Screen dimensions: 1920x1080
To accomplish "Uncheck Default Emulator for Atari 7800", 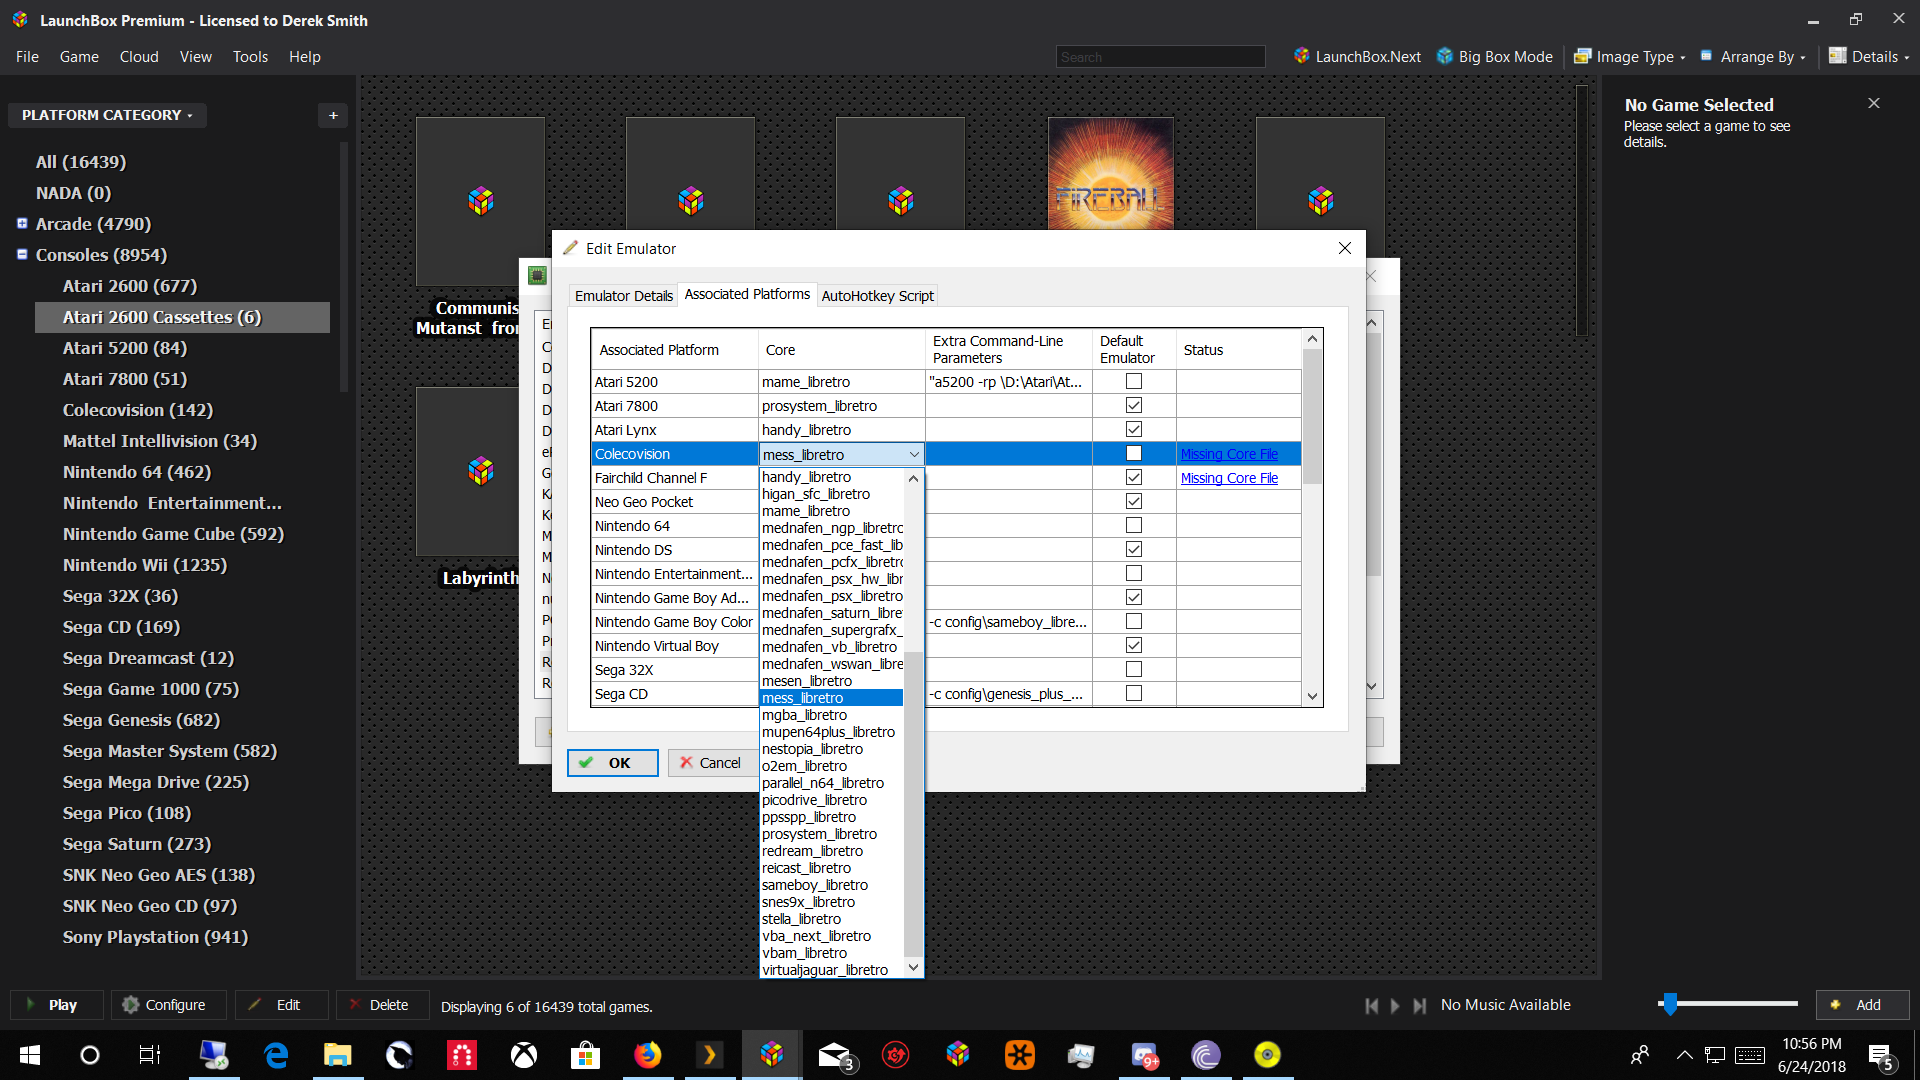I will point(1134,405).
